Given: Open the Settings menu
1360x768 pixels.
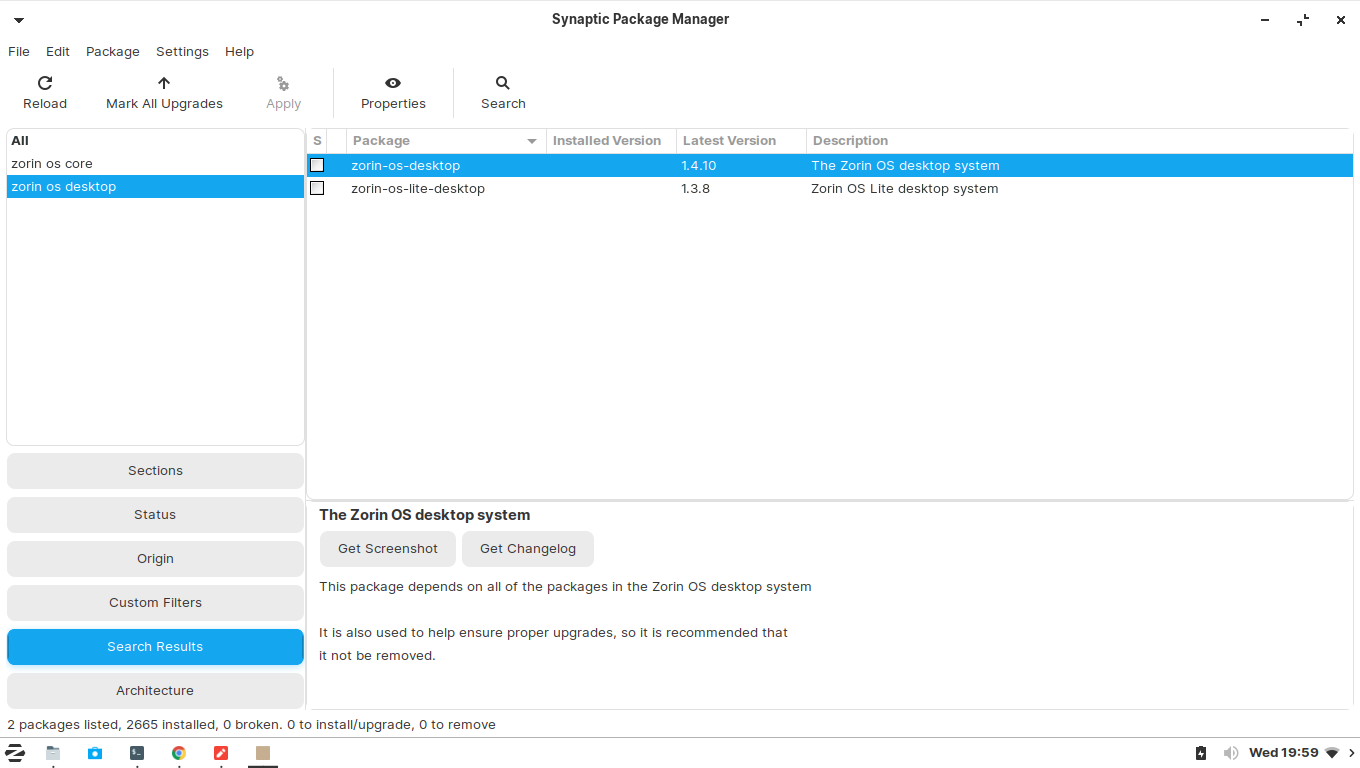Looking at the screenshot, I should (182, 52).
